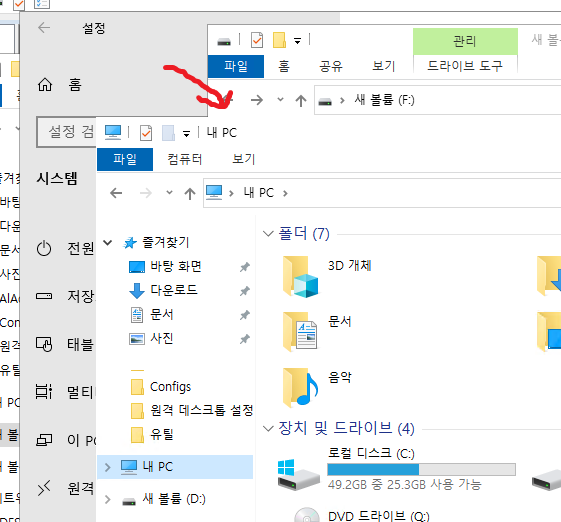This screenshot has width=561, height=522.
Task: Select 유틸 folder in navigation pane
Action: (162, 435)
